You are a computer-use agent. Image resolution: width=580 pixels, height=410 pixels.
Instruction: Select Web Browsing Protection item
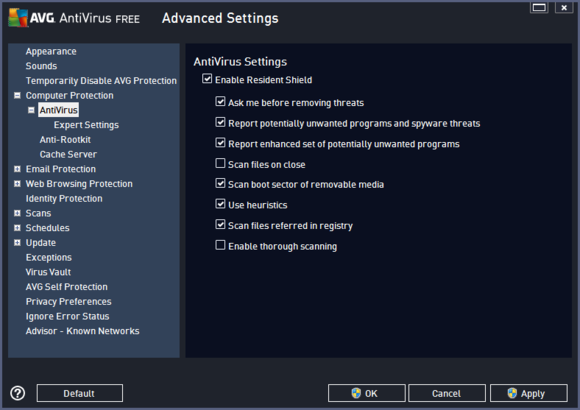tap(79, 184)
